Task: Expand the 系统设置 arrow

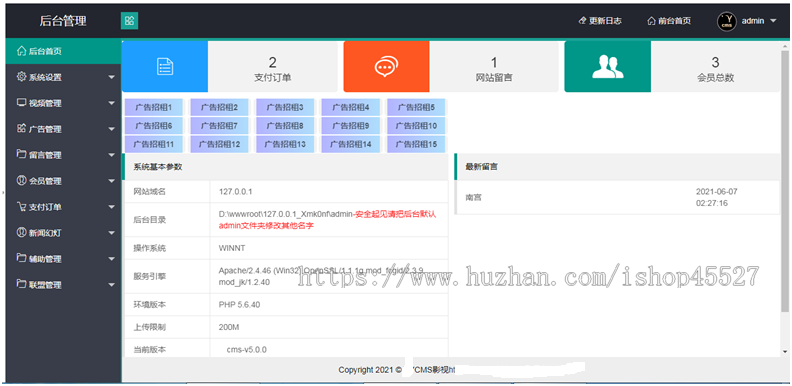Action: [x=112, y=78]
